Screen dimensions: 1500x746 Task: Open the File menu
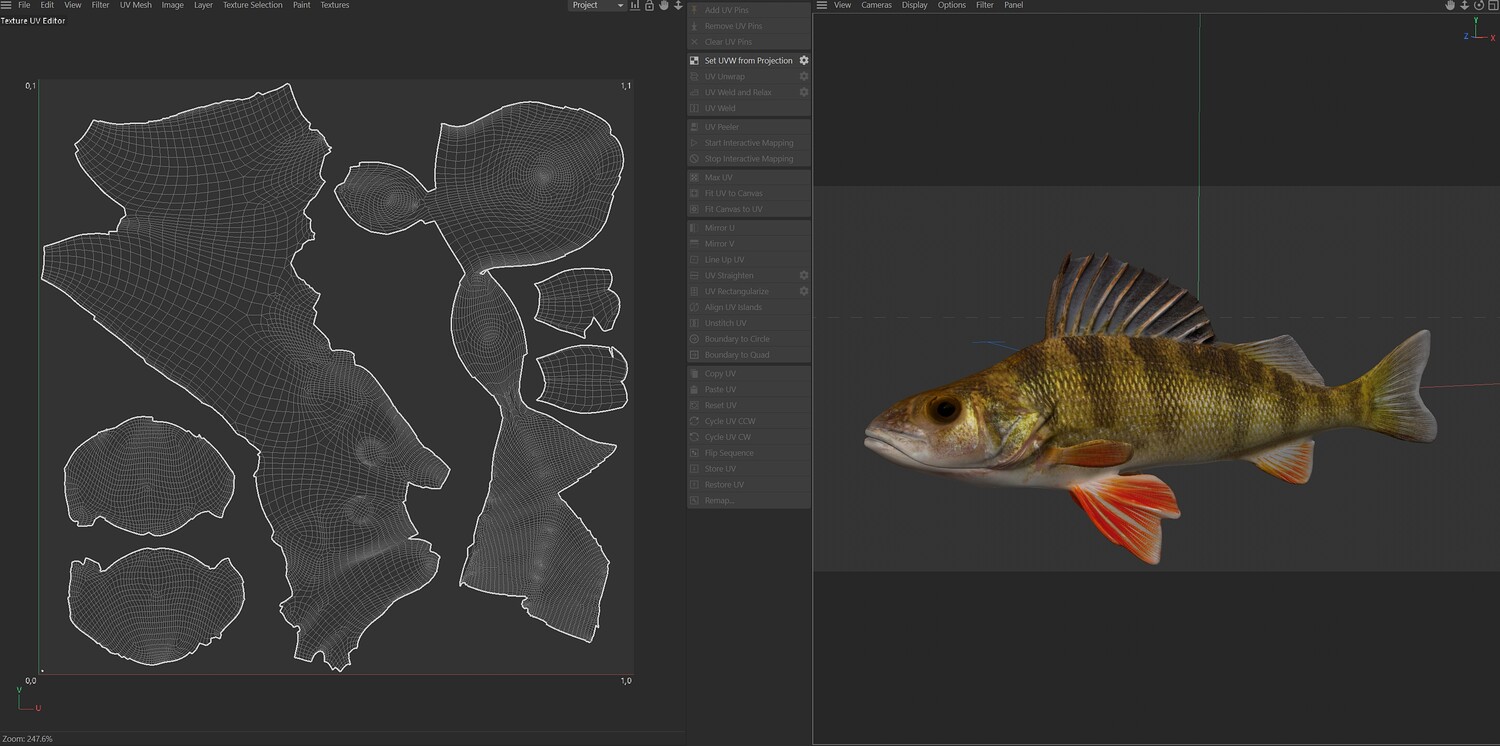click(x=24, y=5)
